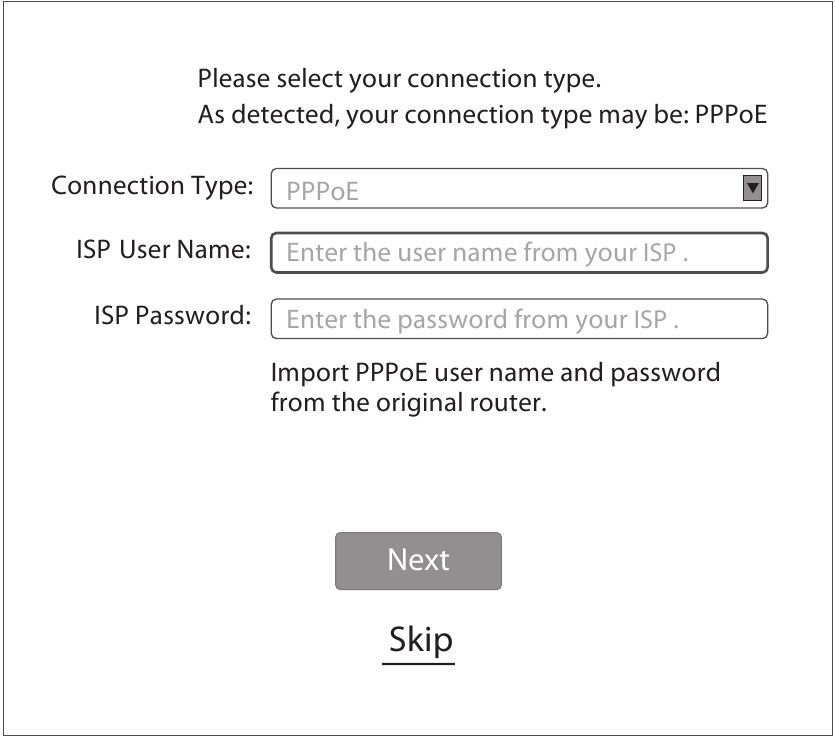Click the Connection Type label

152,187
